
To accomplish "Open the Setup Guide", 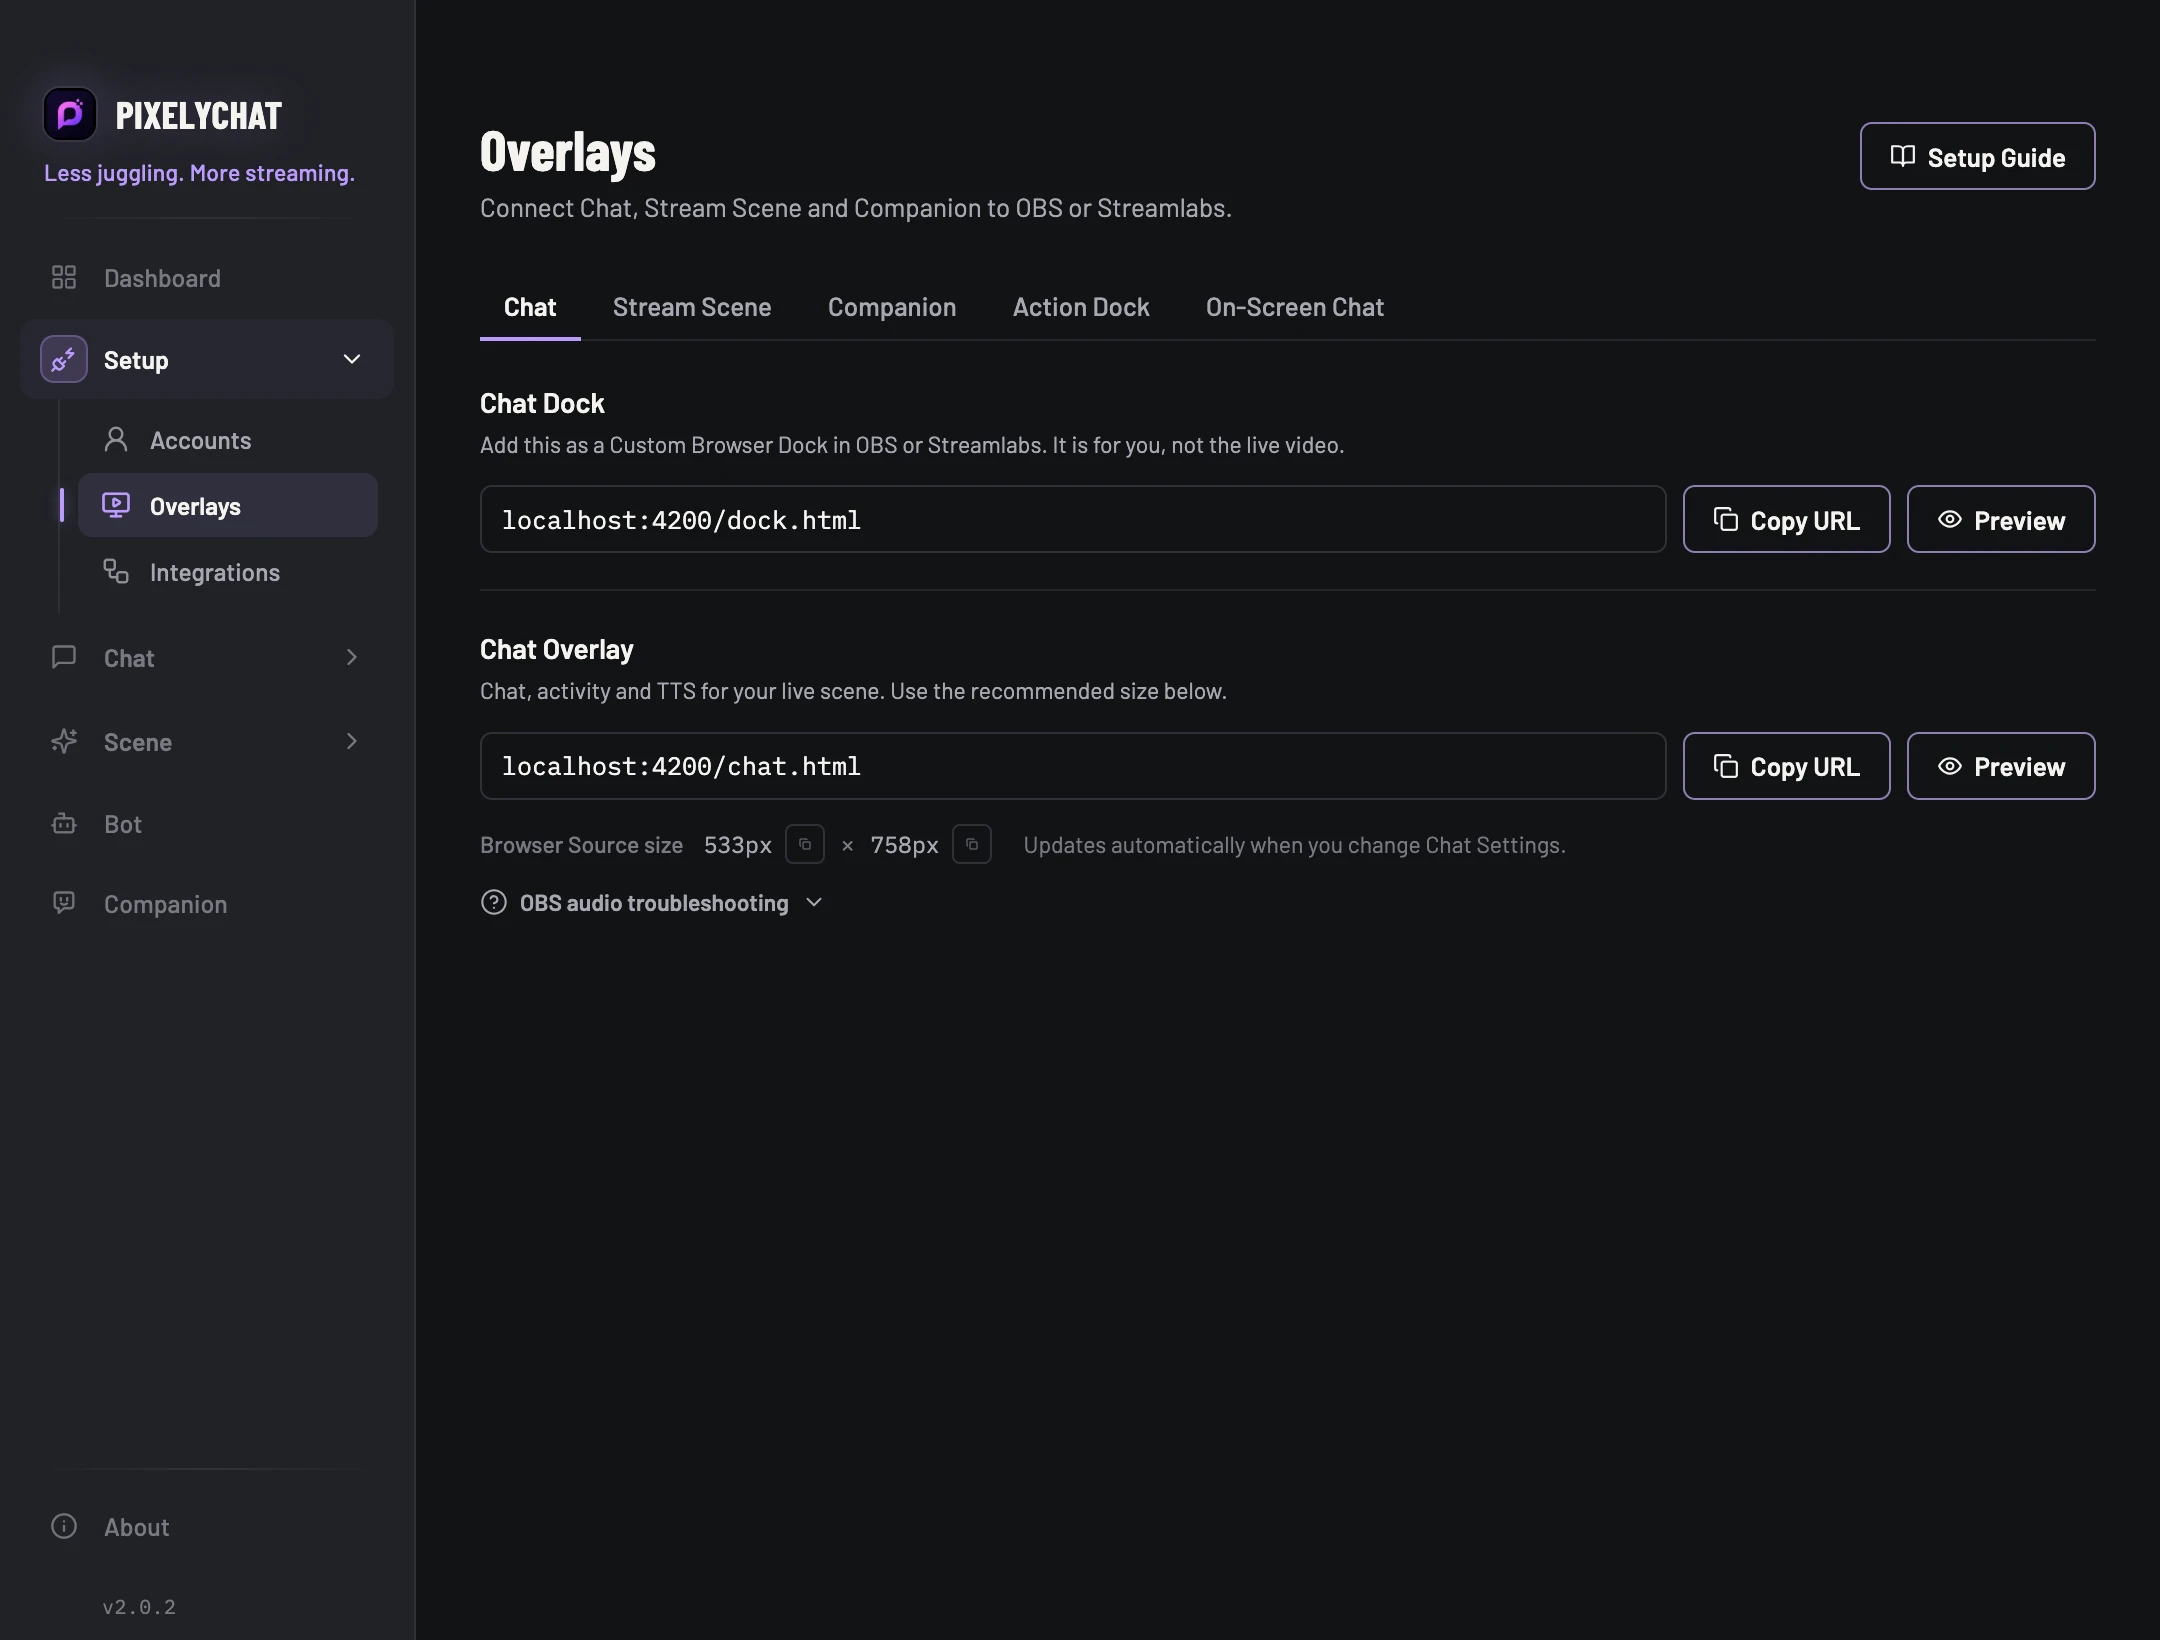I will pyautogui.click(x=1977, y=156).
